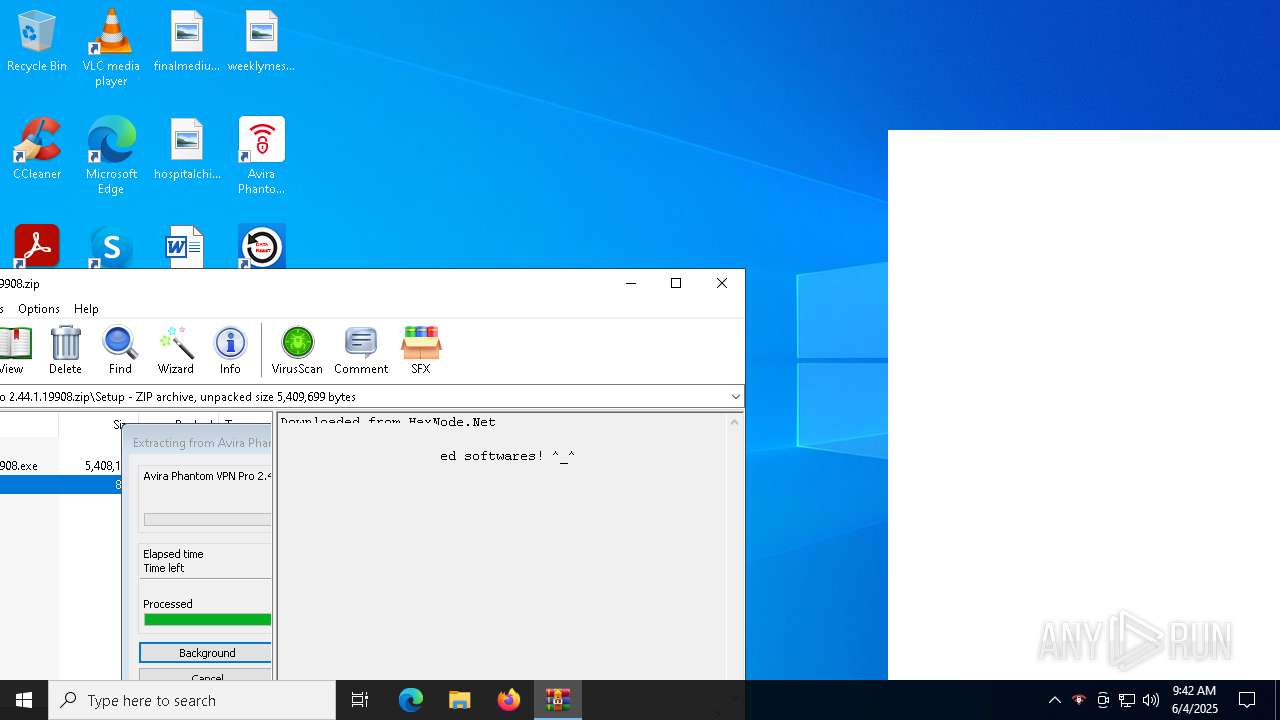Select the 908.exe file row

coord(61,466)
